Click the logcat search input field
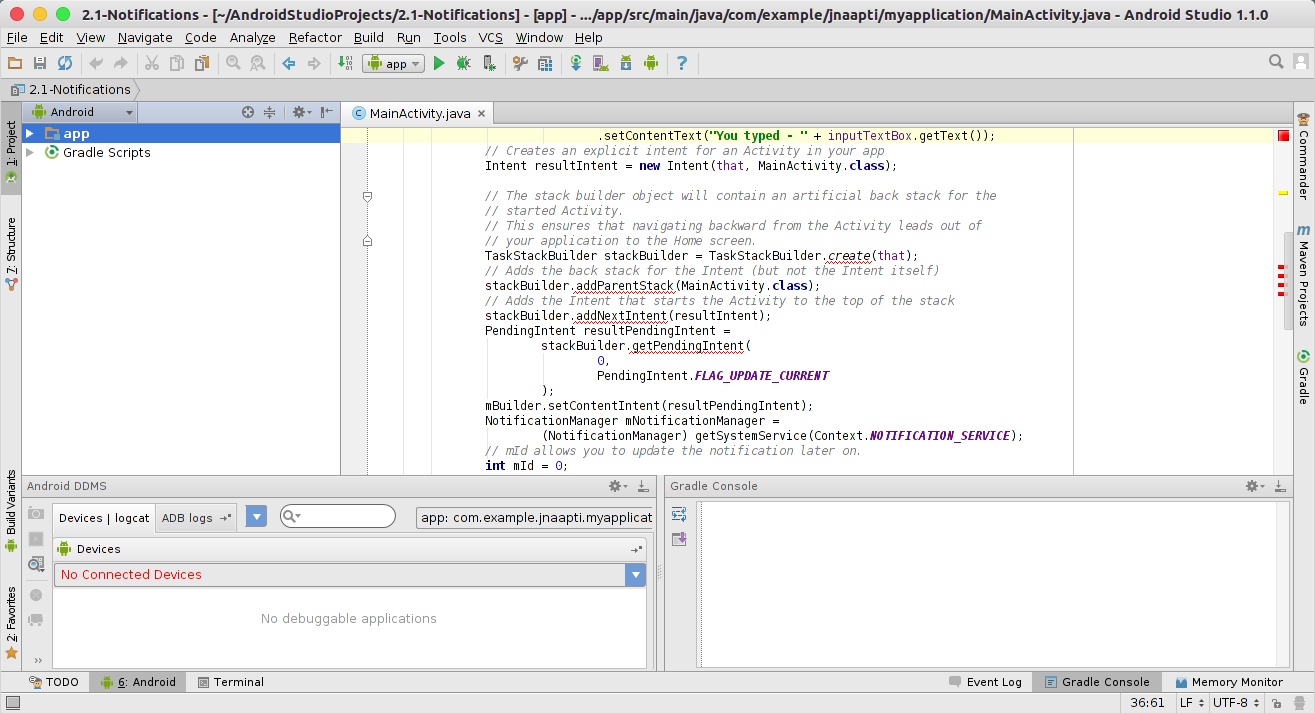This screenshot has width=1315, height=714. 338,516
